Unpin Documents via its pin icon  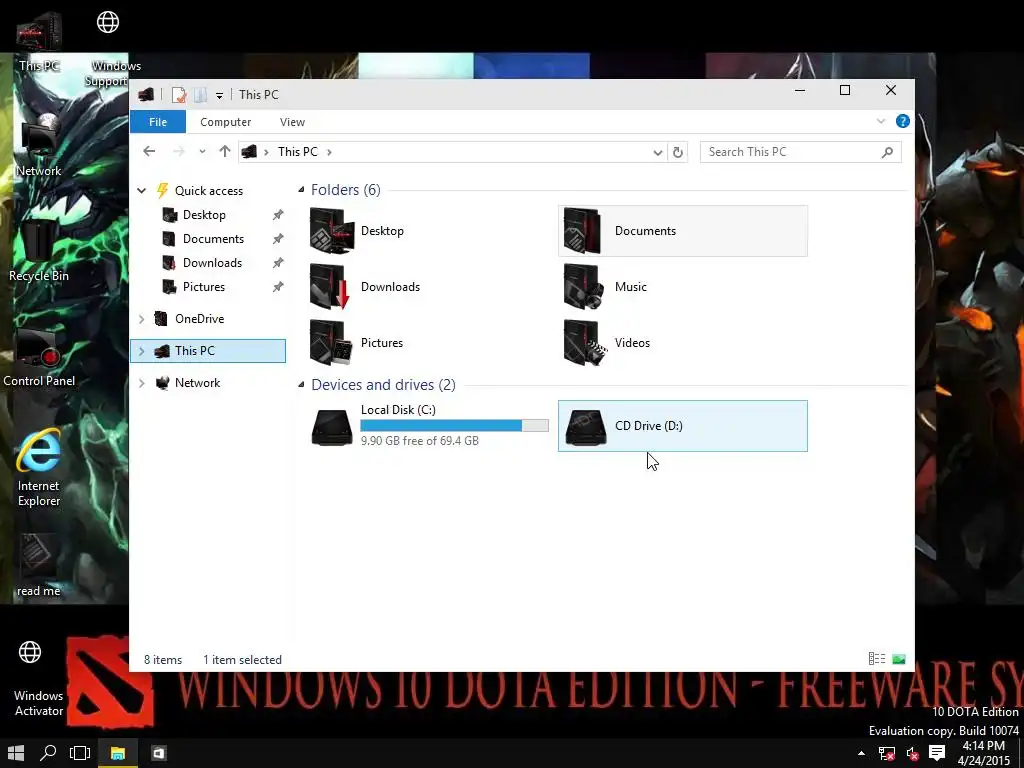click(278, 239)
